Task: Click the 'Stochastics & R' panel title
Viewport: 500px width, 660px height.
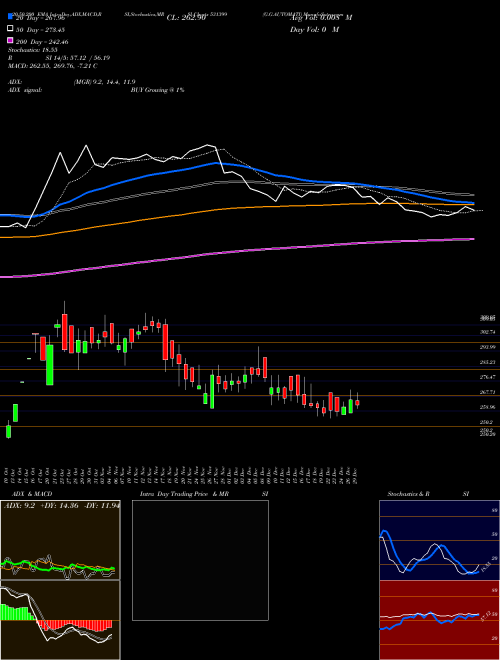Action: coord(409,494)
